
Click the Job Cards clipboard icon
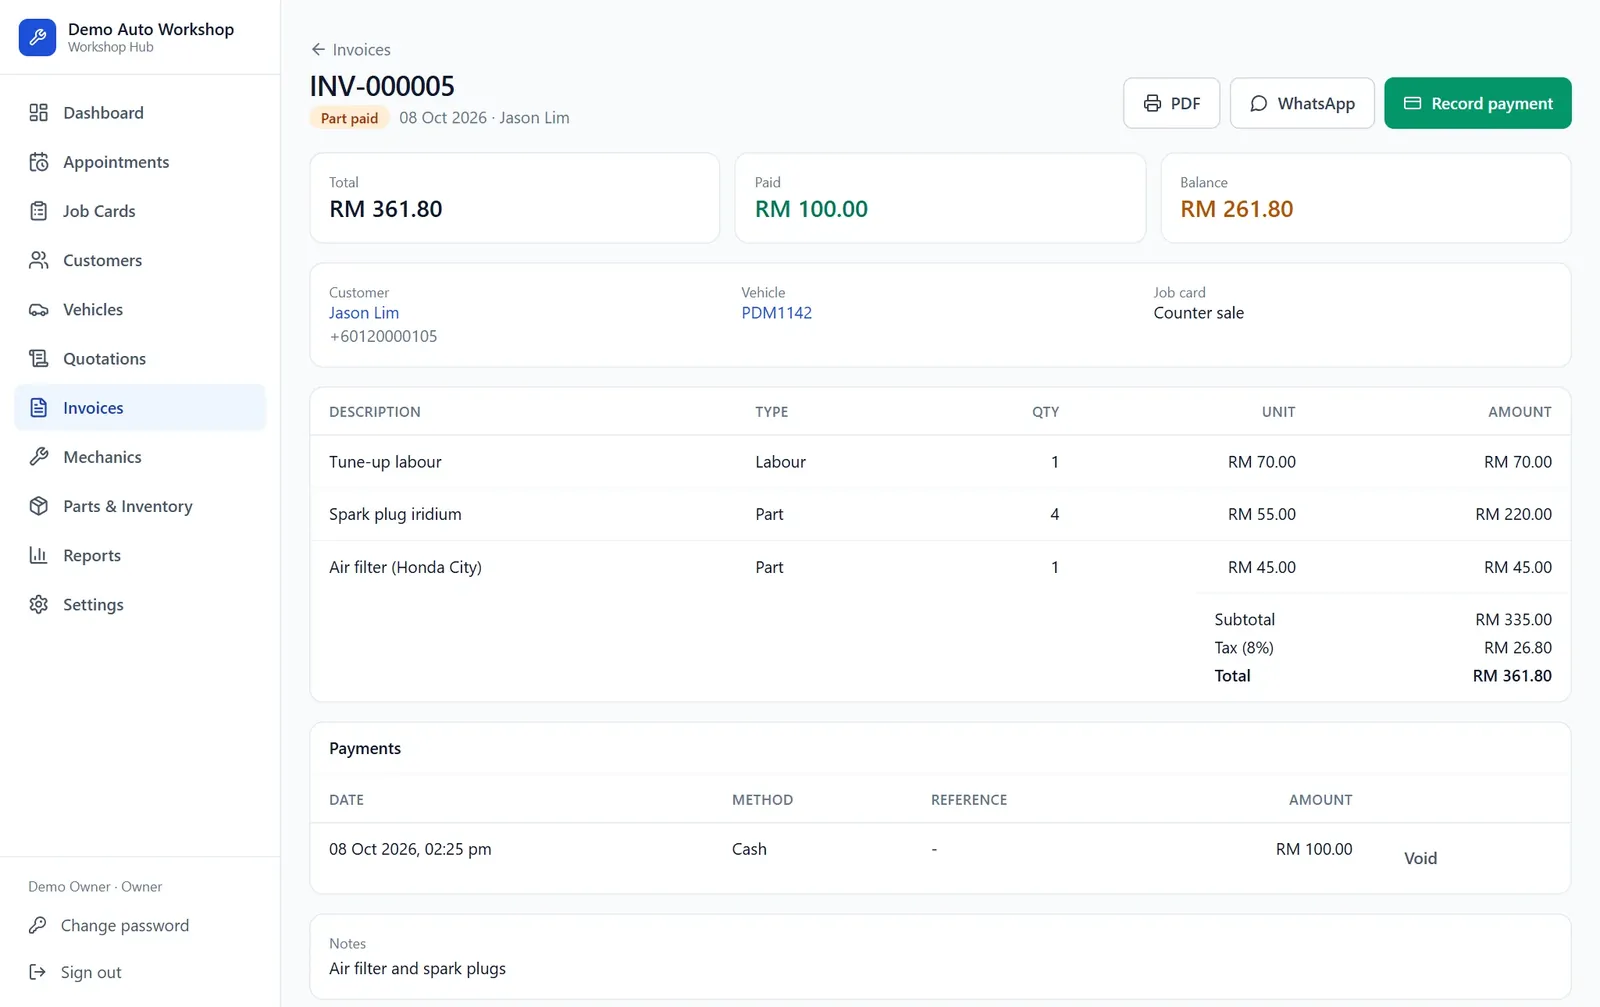pyautogui.click(x=39, y=211)
